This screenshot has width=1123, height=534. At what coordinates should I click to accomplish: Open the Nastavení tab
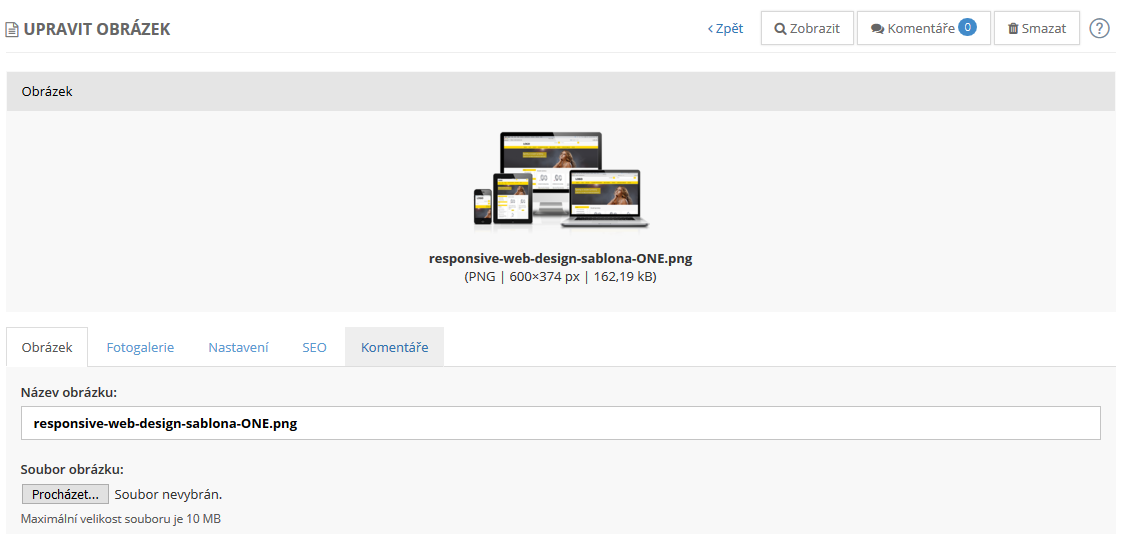point(238,347)
